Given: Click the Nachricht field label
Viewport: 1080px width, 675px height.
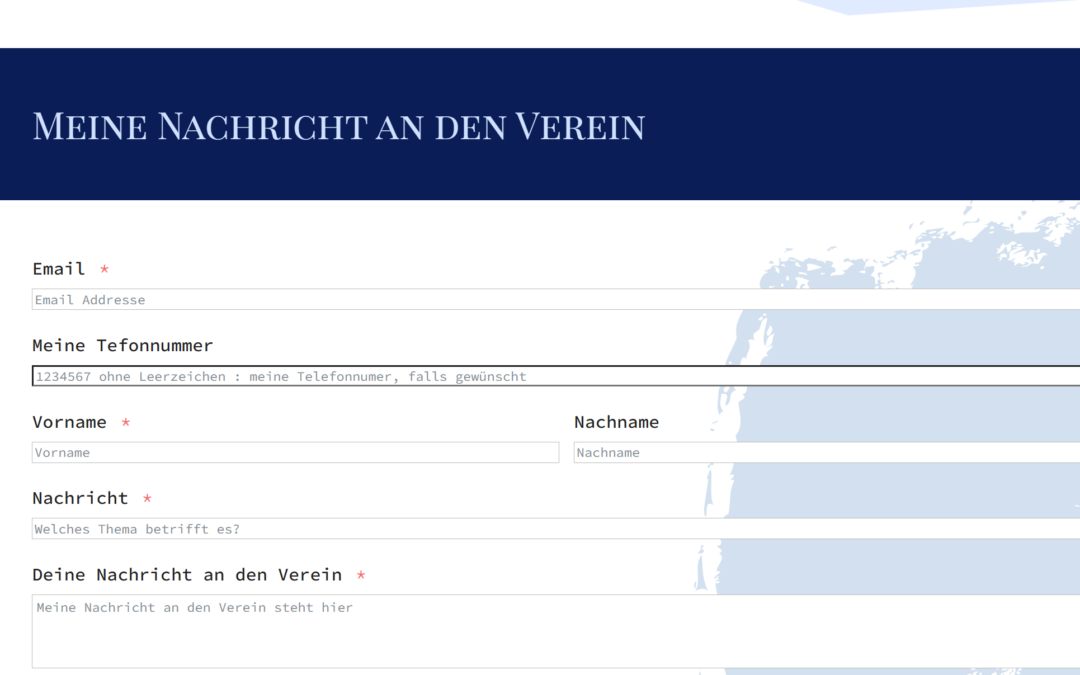Looking at the screenshot, I should (79, 498).
